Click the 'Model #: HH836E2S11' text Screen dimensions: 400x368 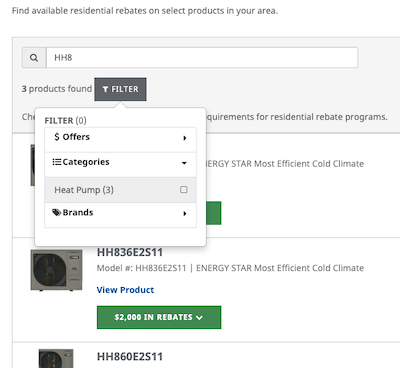[x=141, y=268]
